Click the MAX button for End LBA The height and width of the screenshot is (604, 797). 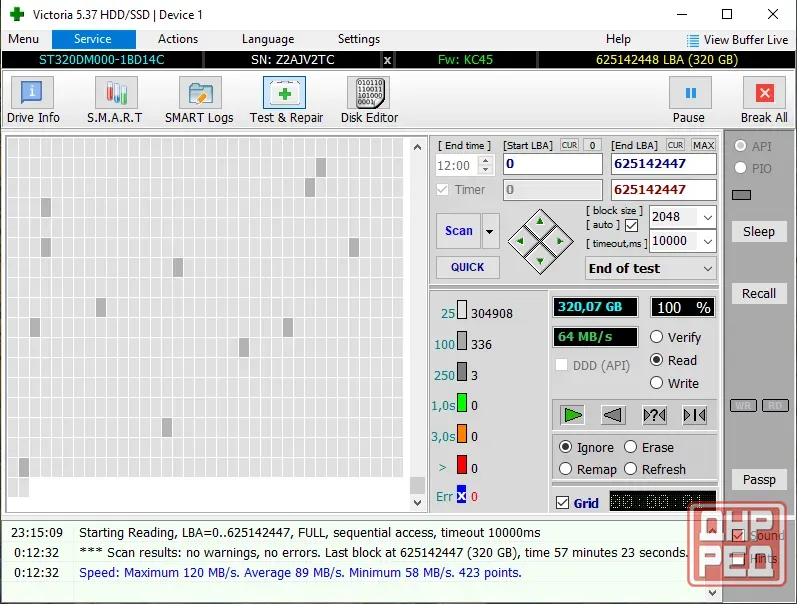703,145
